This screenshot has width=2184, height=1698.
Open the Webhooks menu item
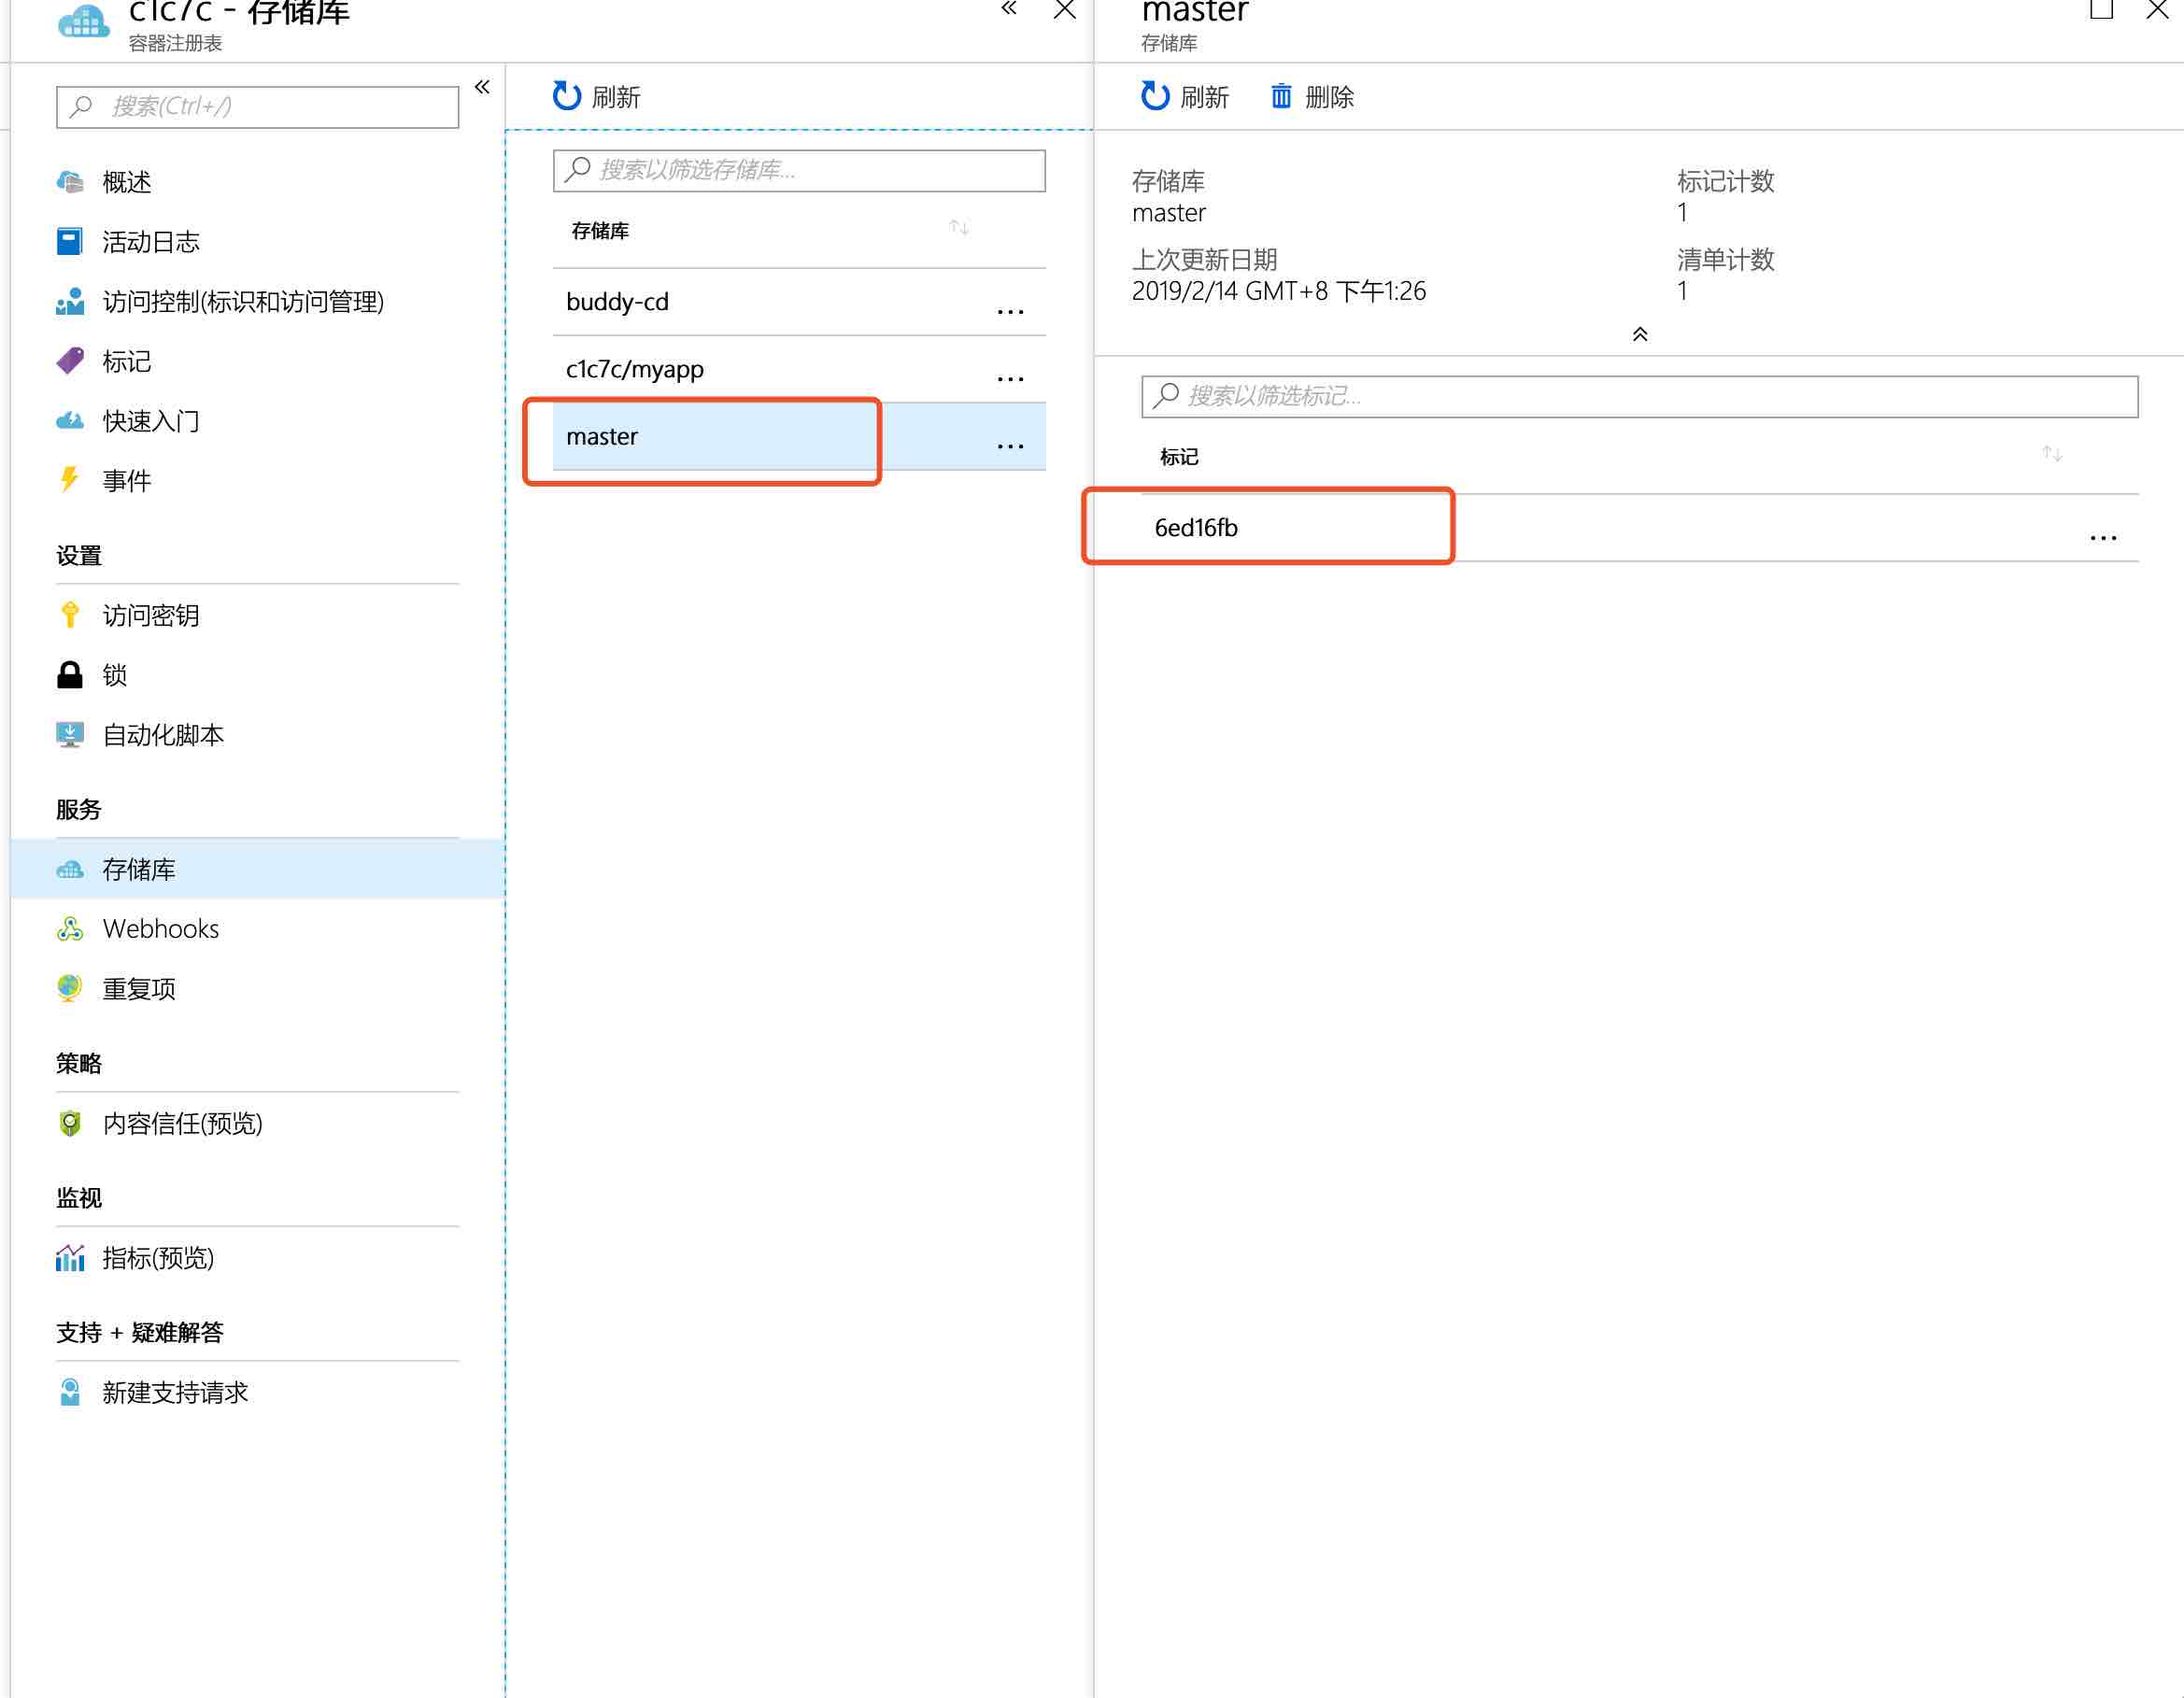tap(160, 929)
